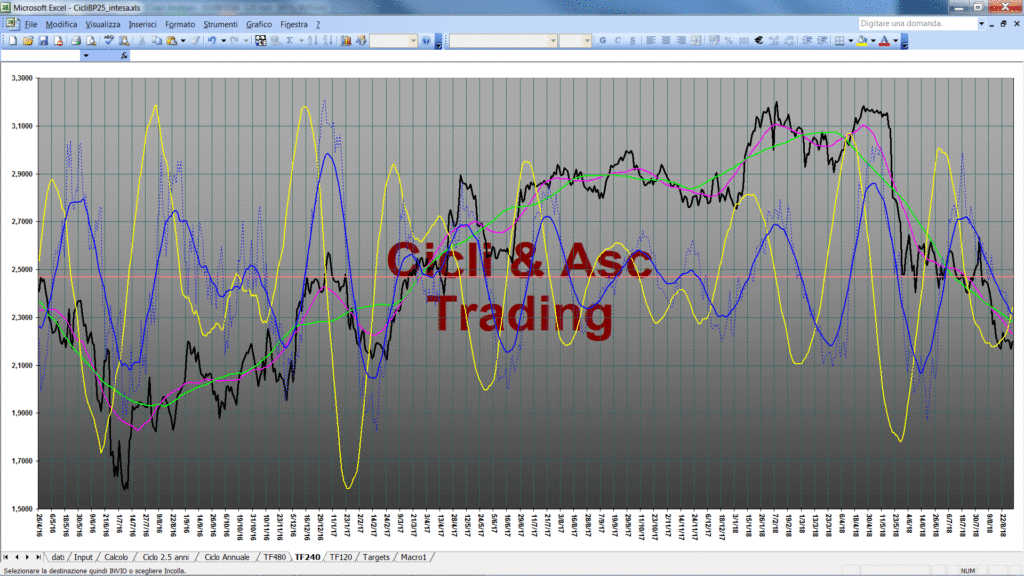The image size is (1024, 576).
Task: Open the Visualizza menu
Action: 103,24
